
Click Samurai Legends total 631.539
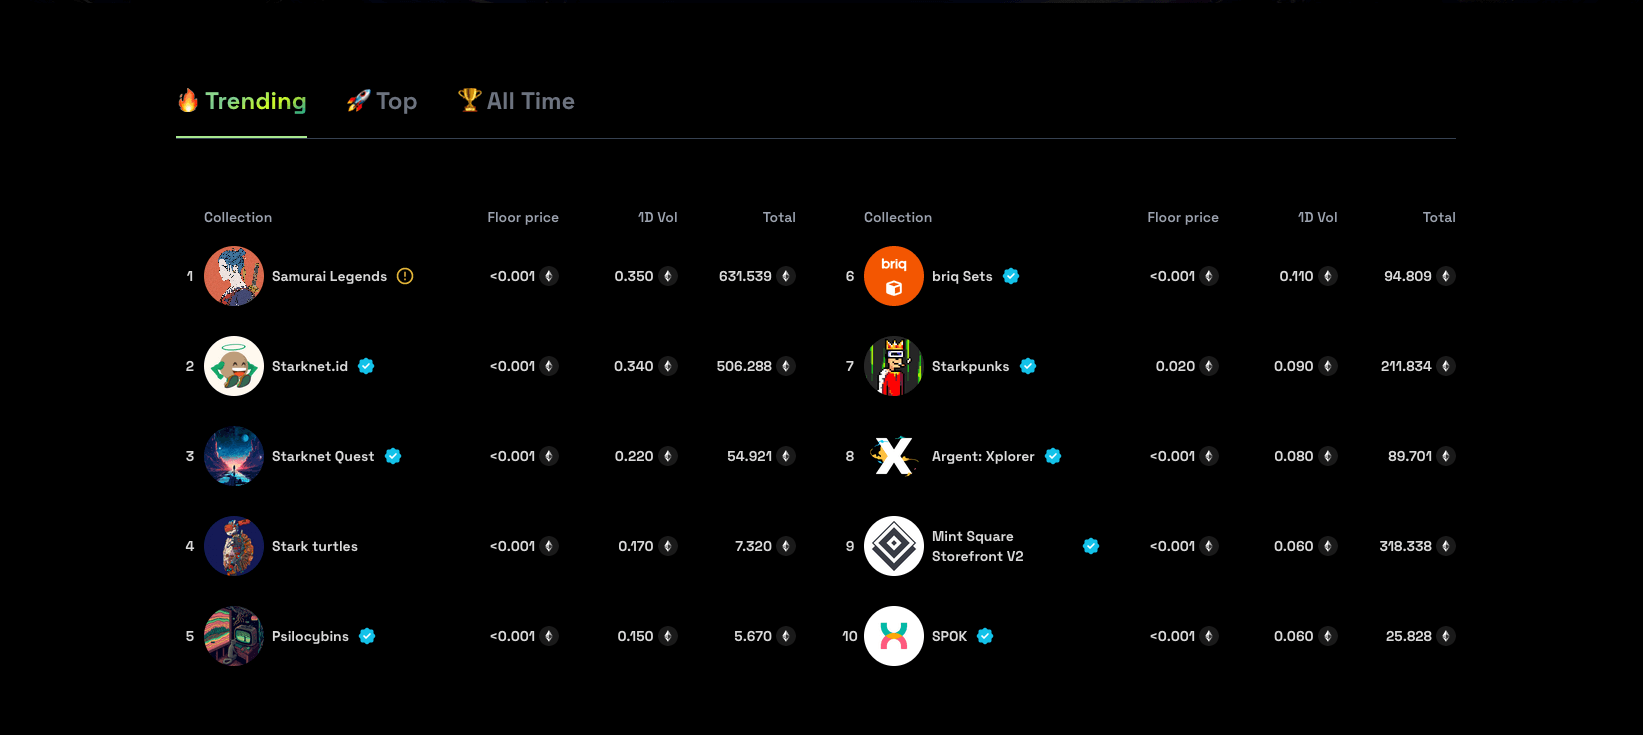(745, 276)
